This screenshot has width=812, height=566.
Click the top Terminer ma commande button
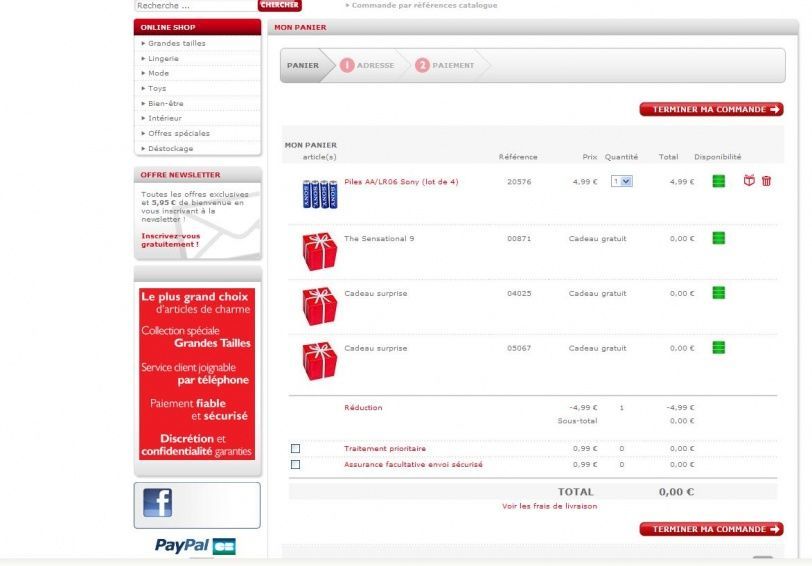[x=711, y=109]
